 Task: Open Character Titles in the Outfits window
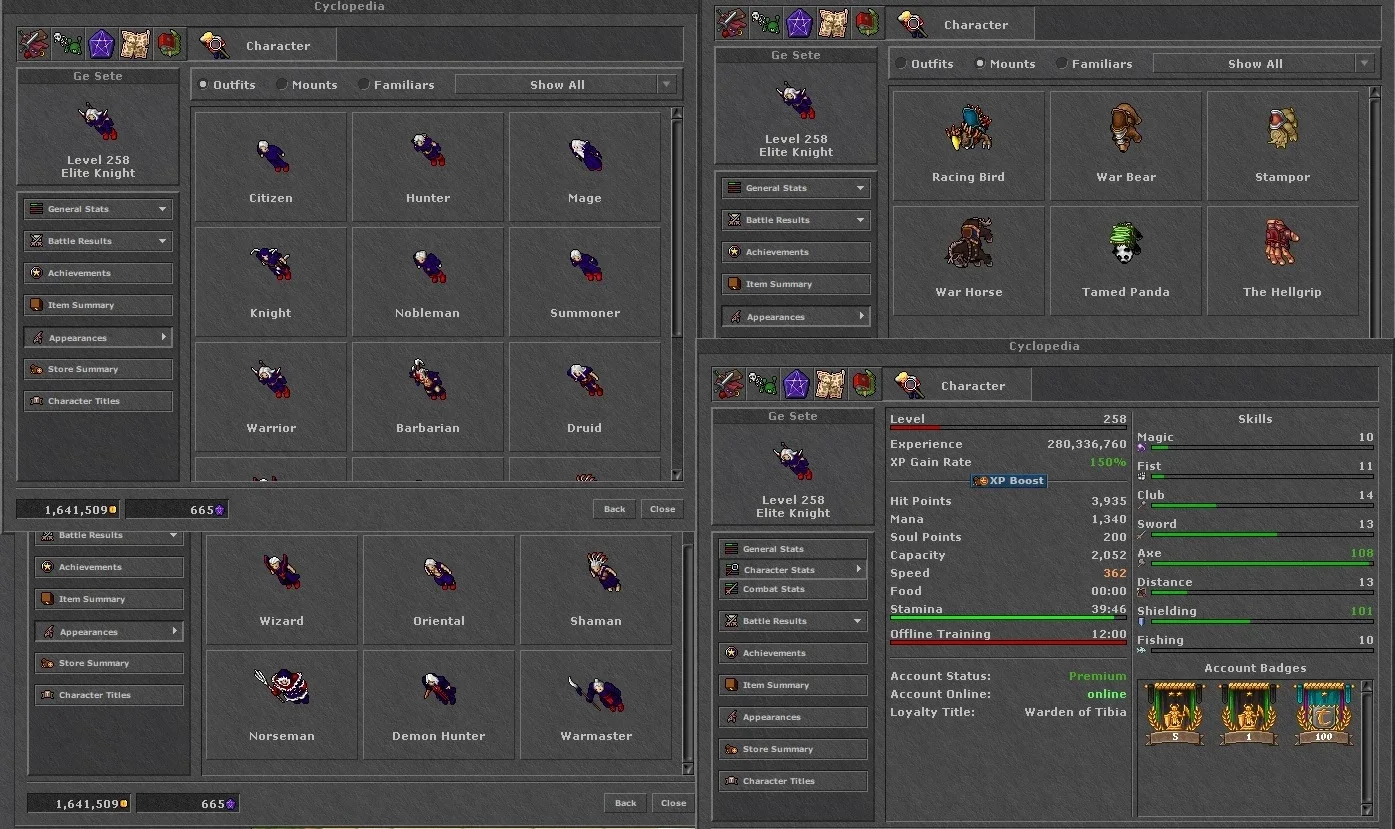pos(98,401)
